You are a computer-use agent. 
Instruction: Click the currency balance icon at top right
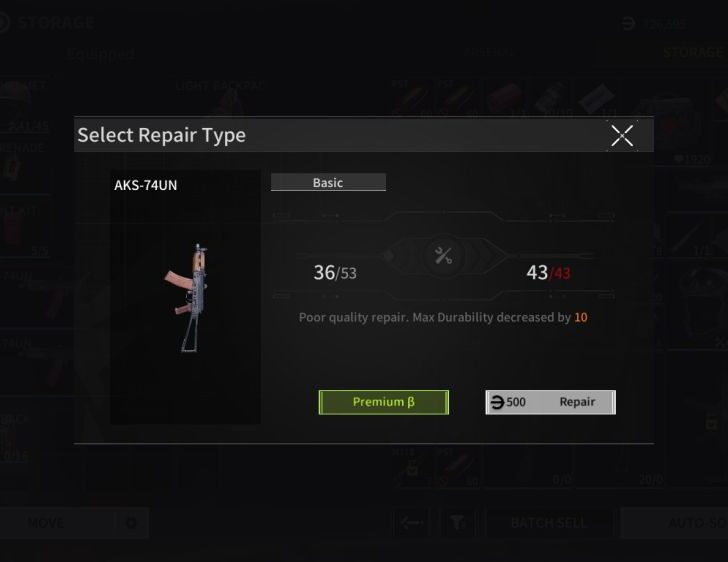pos(628,23)
